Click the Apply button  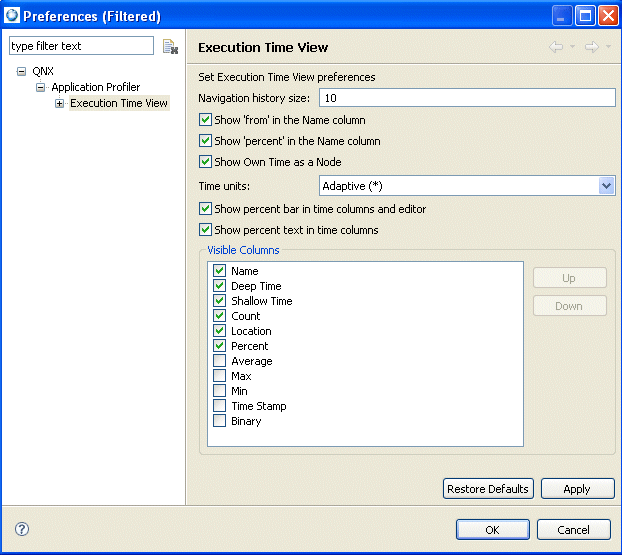(576, 489)
